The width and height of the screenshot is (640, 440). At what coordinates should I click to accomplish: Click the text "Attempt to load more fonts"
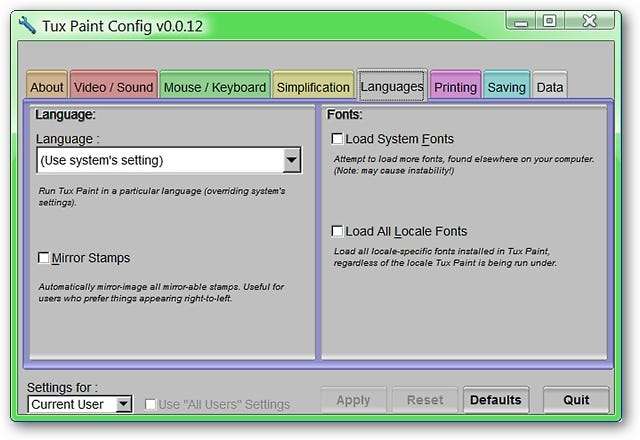[389, 159]
